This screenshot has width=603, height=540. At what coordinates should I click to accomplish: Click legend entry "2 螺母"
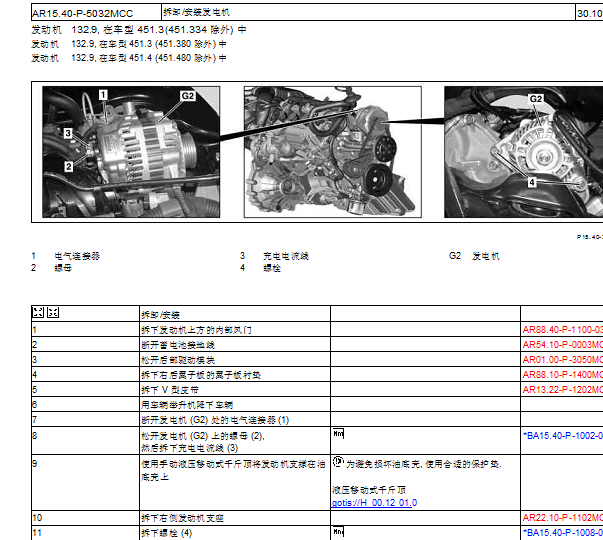click(52, 268)
